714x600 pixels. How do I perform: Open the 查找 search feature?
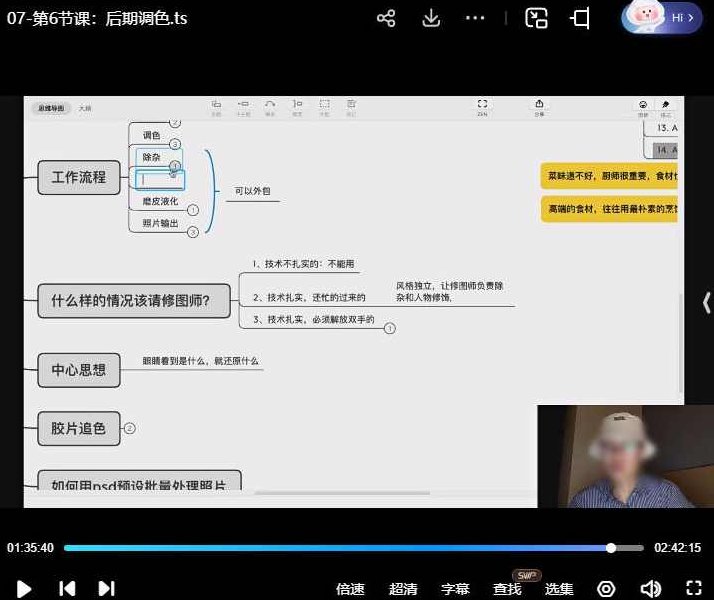(507, 589)
